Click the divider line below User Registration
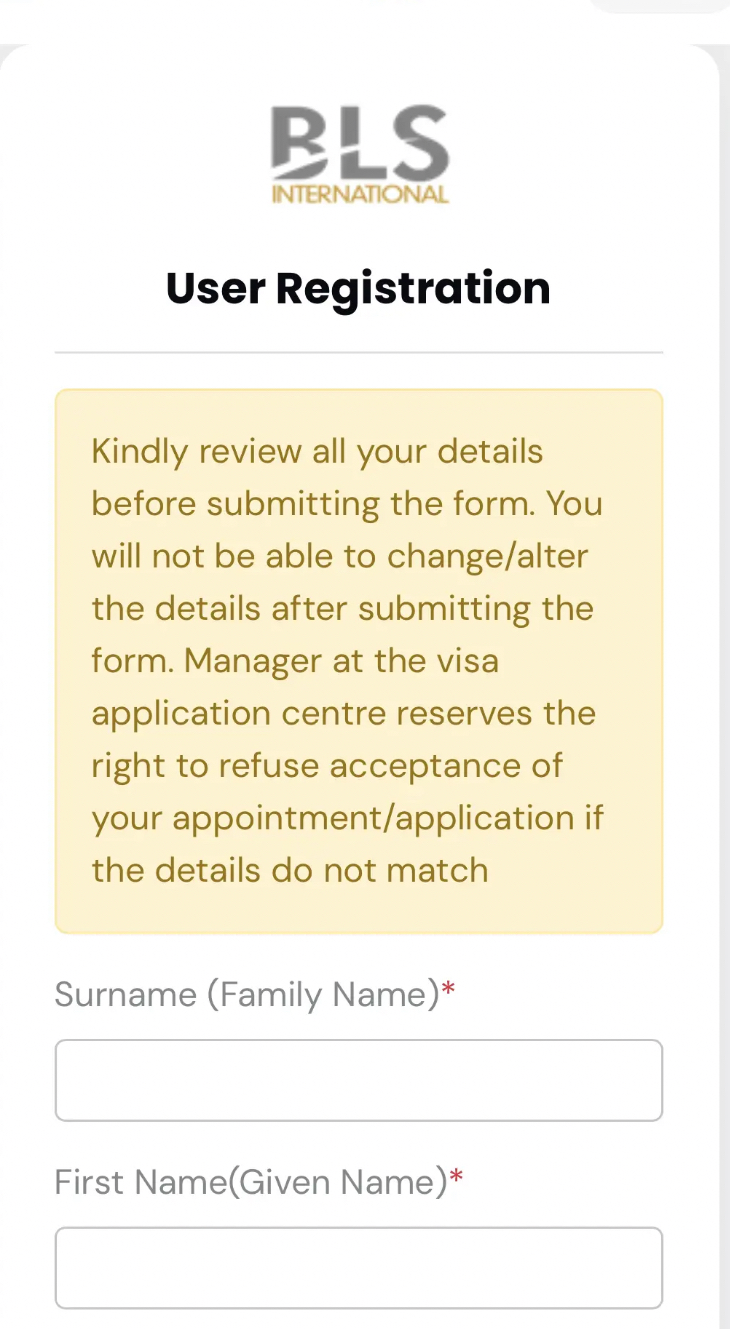This screenshot has height=1329, width=730. click(x=359, y=352)
